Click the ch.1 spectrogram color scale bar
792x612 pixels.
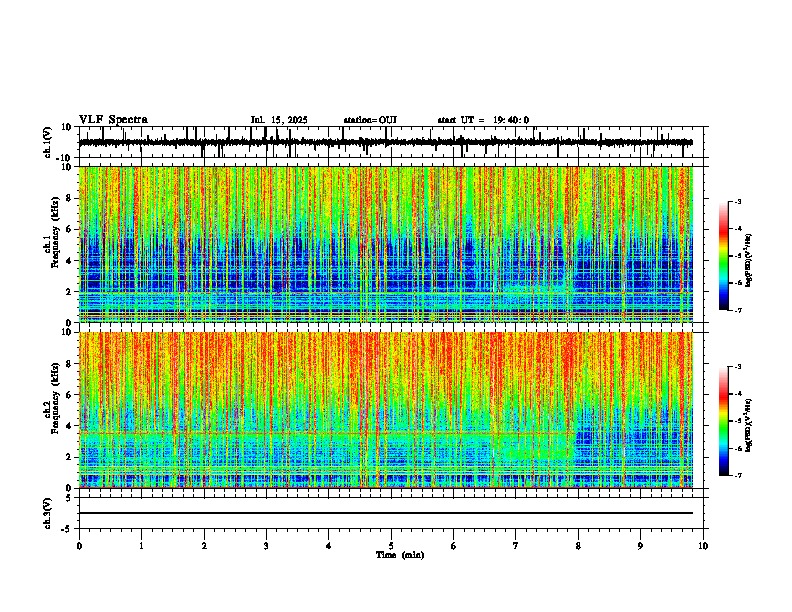click(x=724, y=256)
